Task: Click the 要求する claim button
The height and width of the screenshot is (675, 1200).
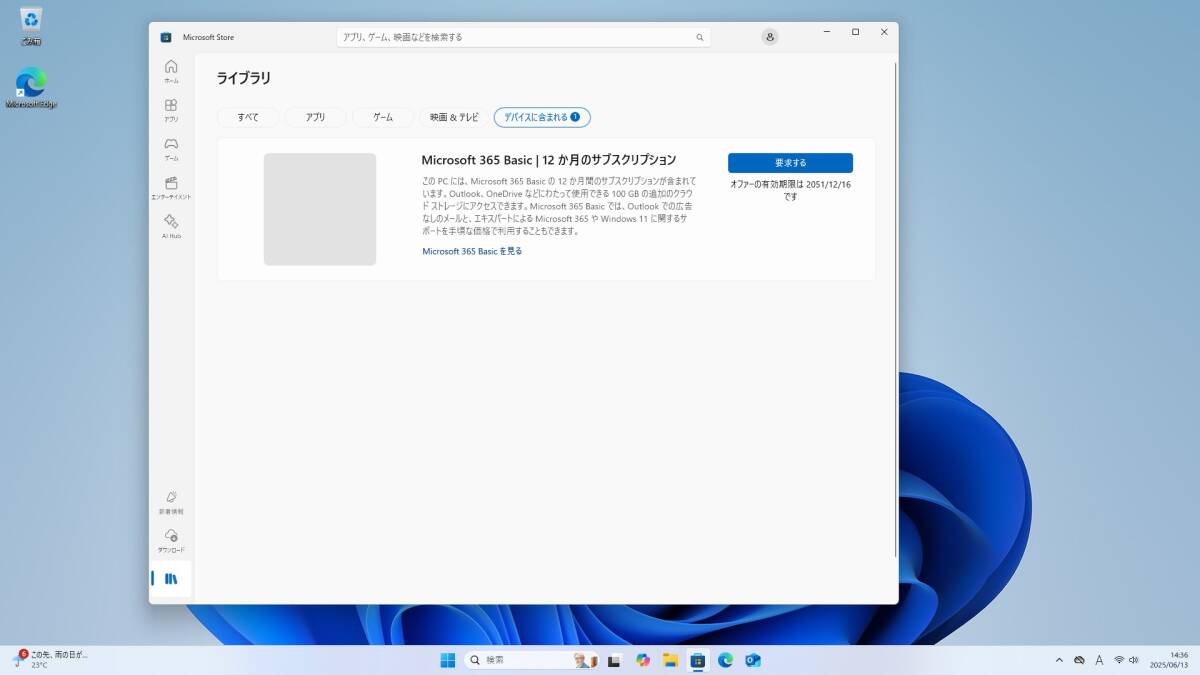Action: [x=790, y=163]
